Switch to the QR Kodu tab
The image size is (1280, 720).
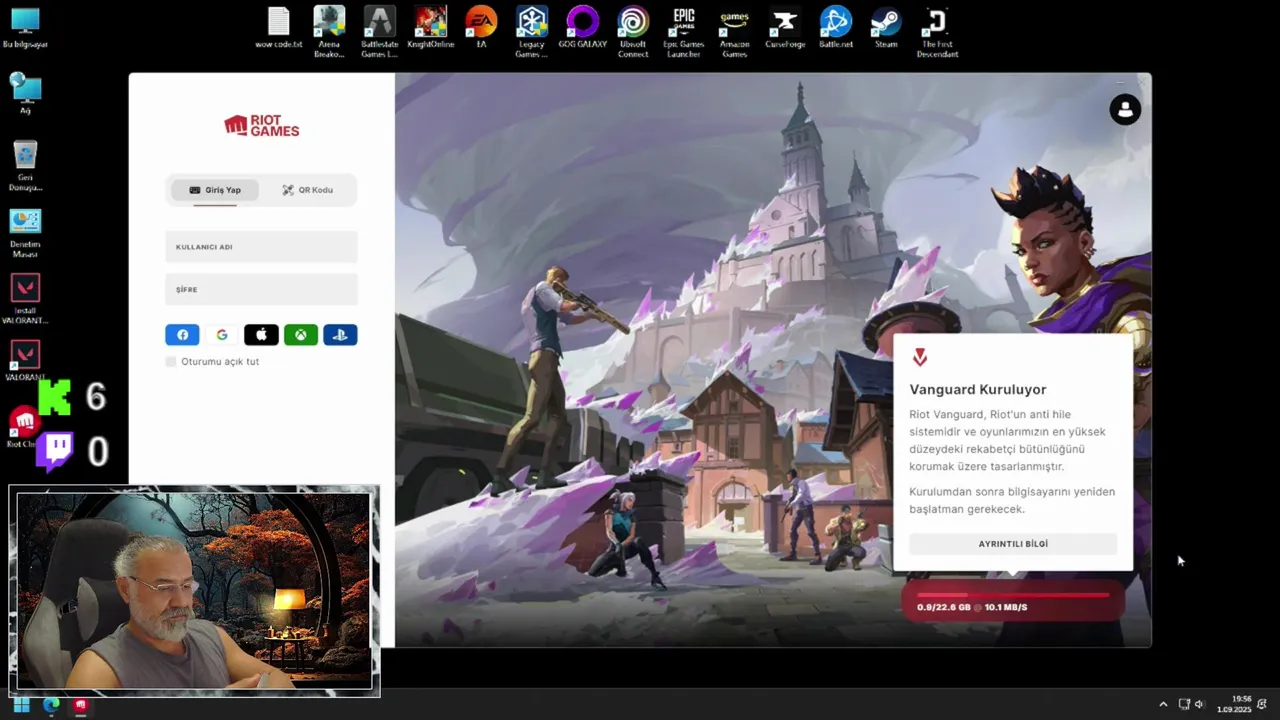tap(307, 190)
